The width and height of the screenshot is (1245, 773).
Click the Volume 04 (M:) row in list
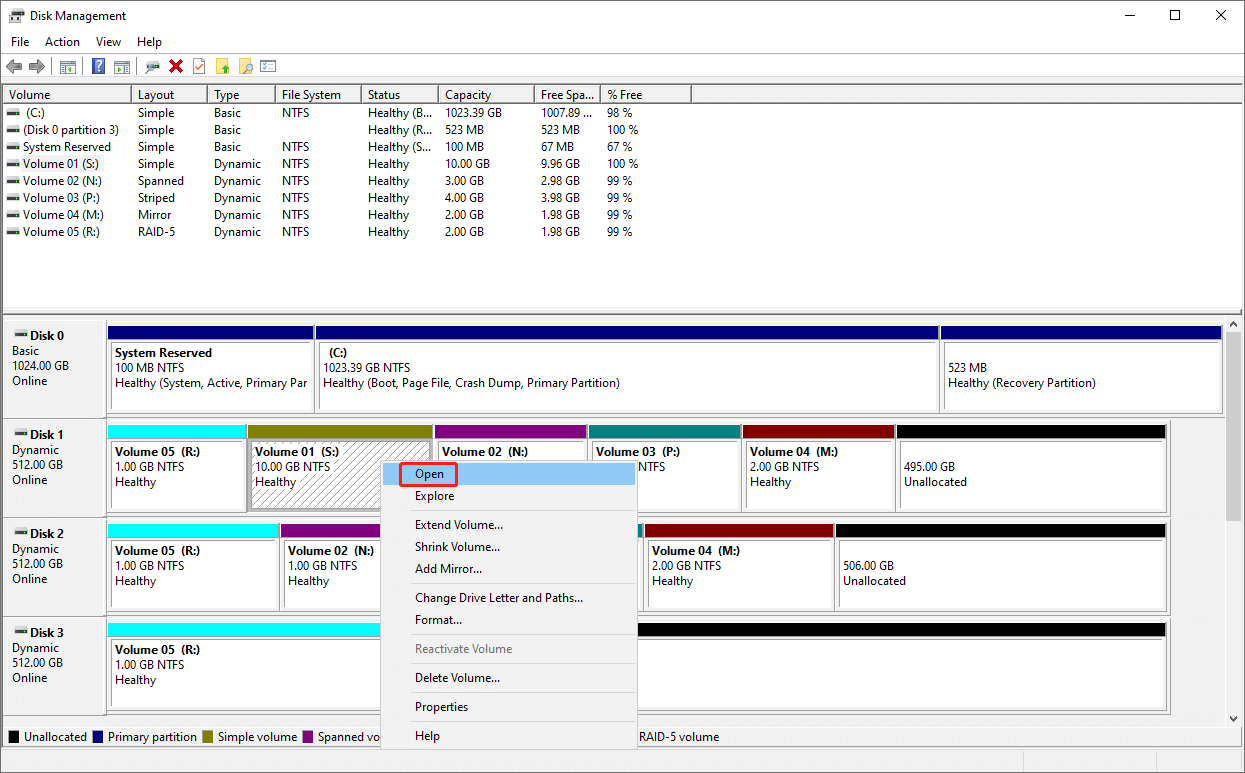pyautogui.click(x=347, y=215)
